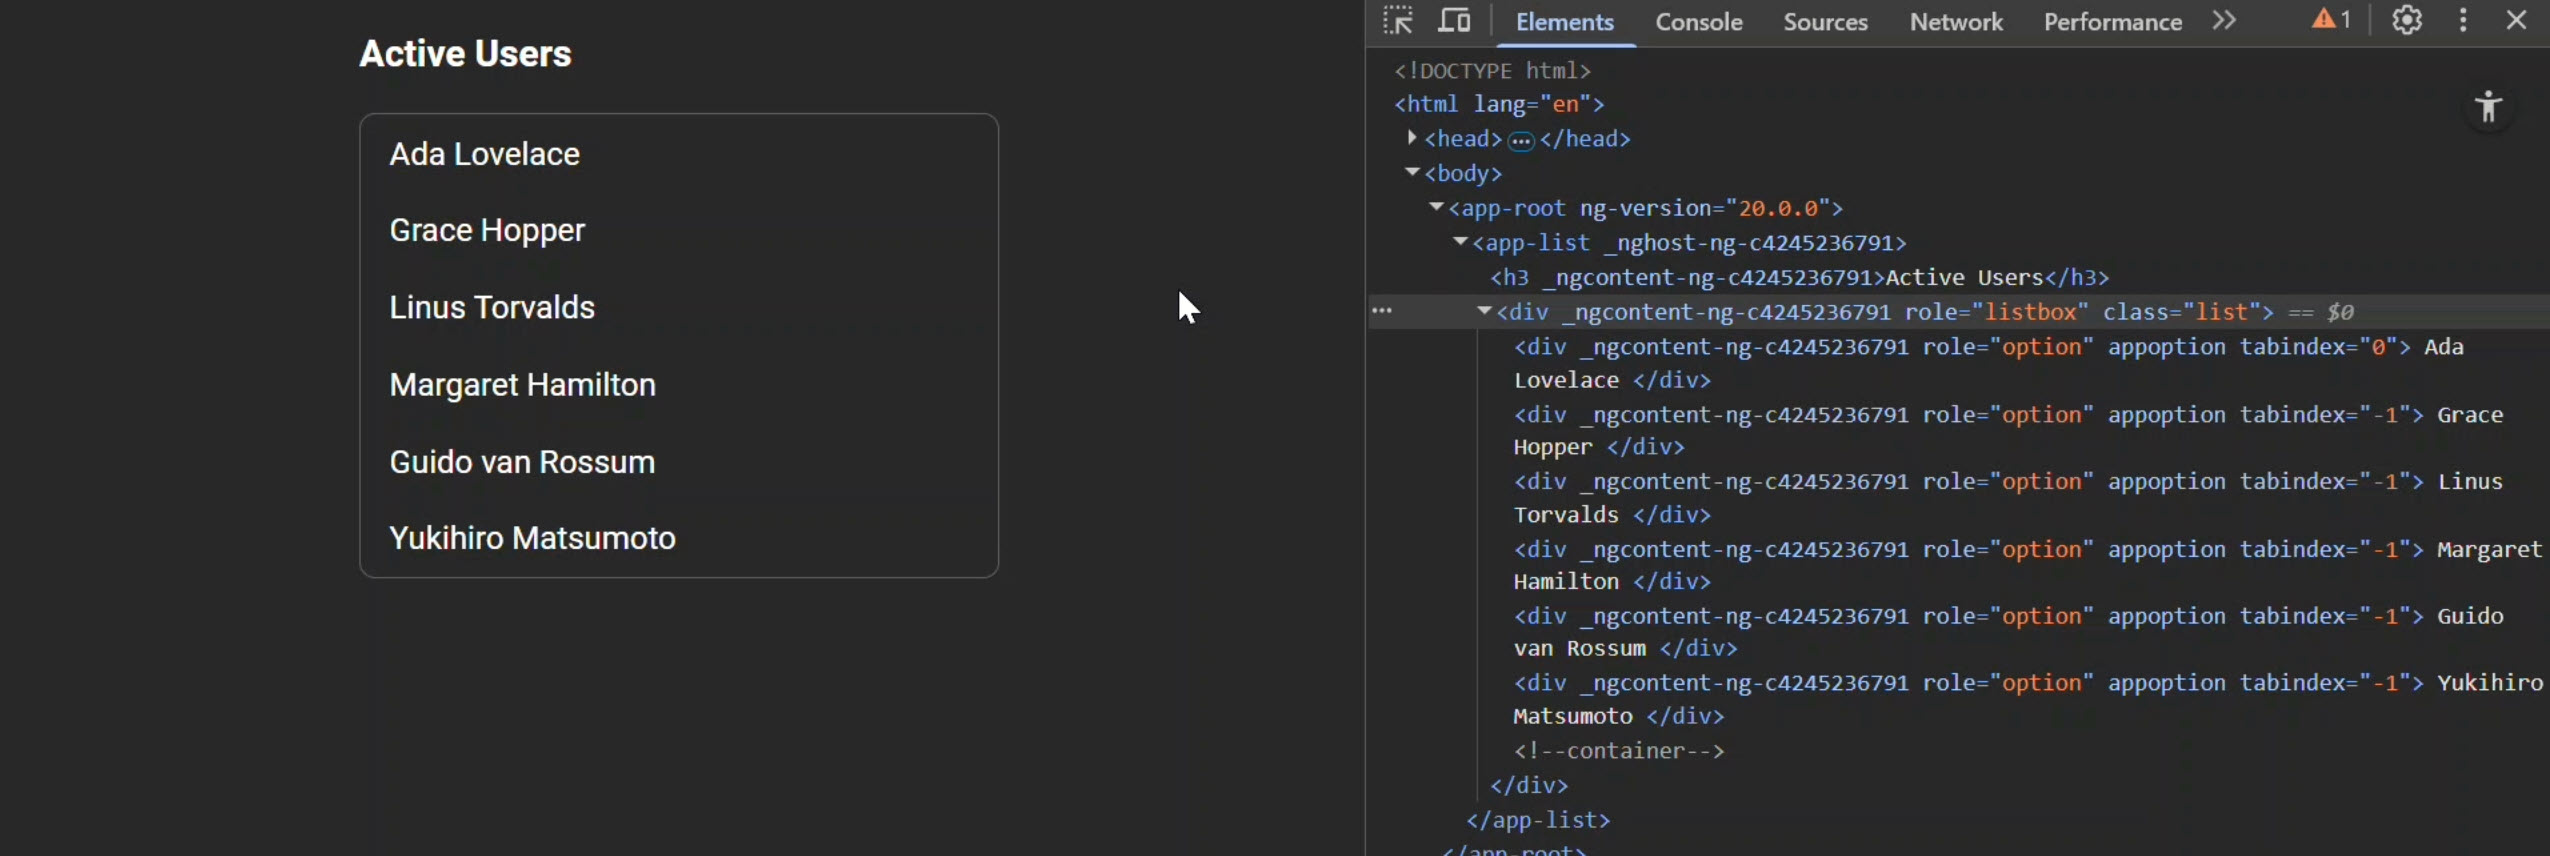The height and width of the screenshot is (856, 2550).
Task: Select the Linus Torvalds option node
Action: click(x=2008, y=497)
